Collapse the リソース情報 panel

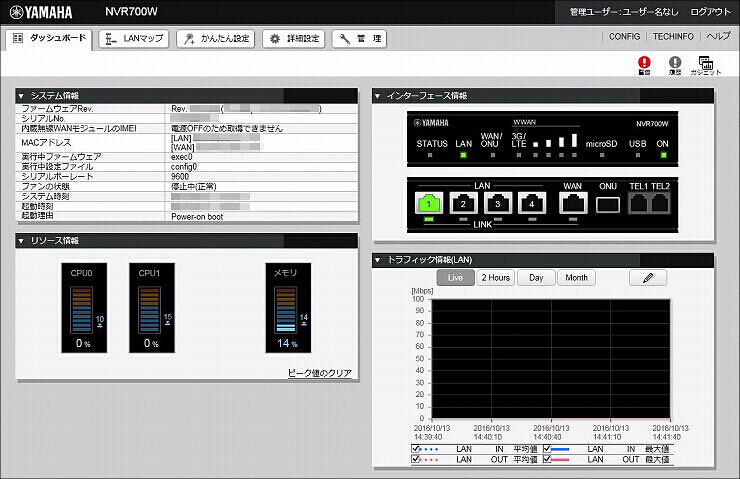pos(21,241)
